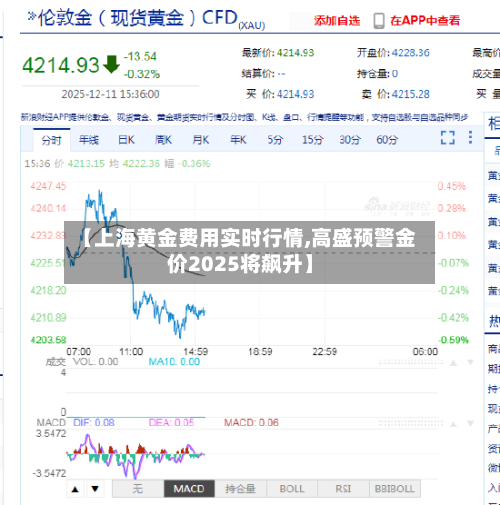Viewport: 500px width, 505px height.
Task: Choose the BBIBOLL indicator button
Action: pyautogui.click(x=395, y=489)
